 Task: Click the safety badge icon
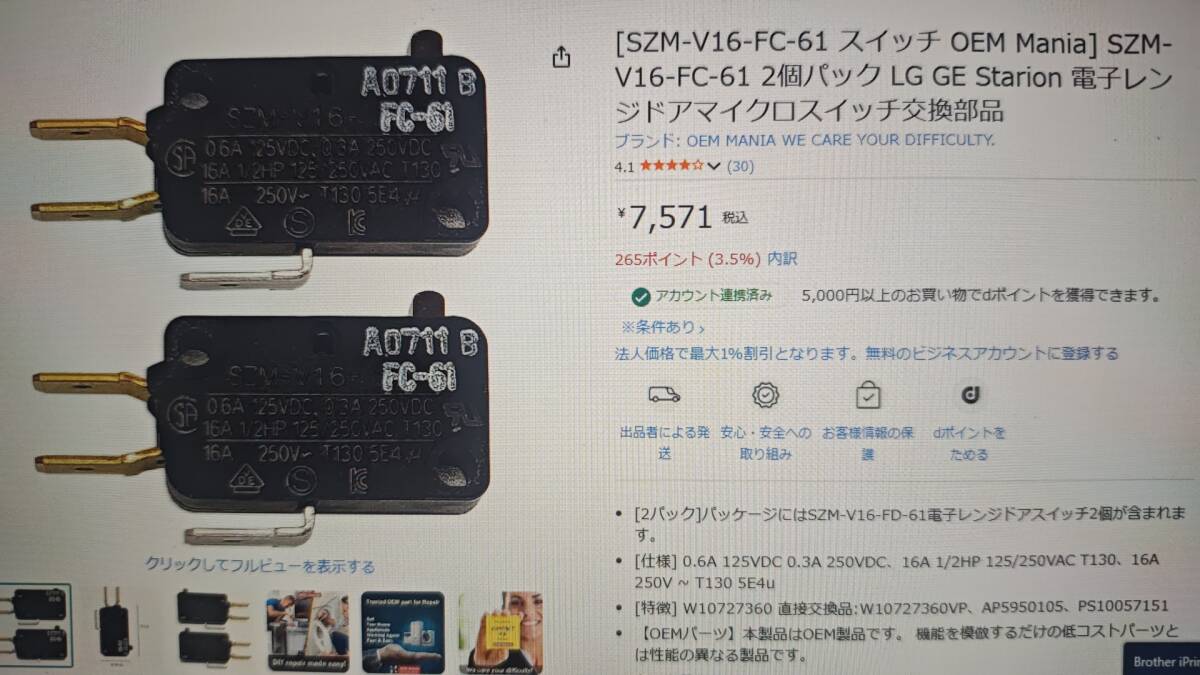tap(766, 395)
